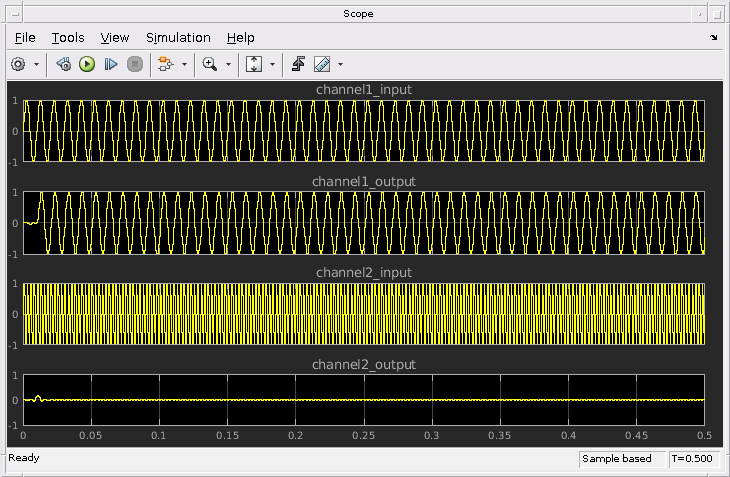Click the channel2_output plot area
This screenshot has width=730, height=477.
coord(363,400)
